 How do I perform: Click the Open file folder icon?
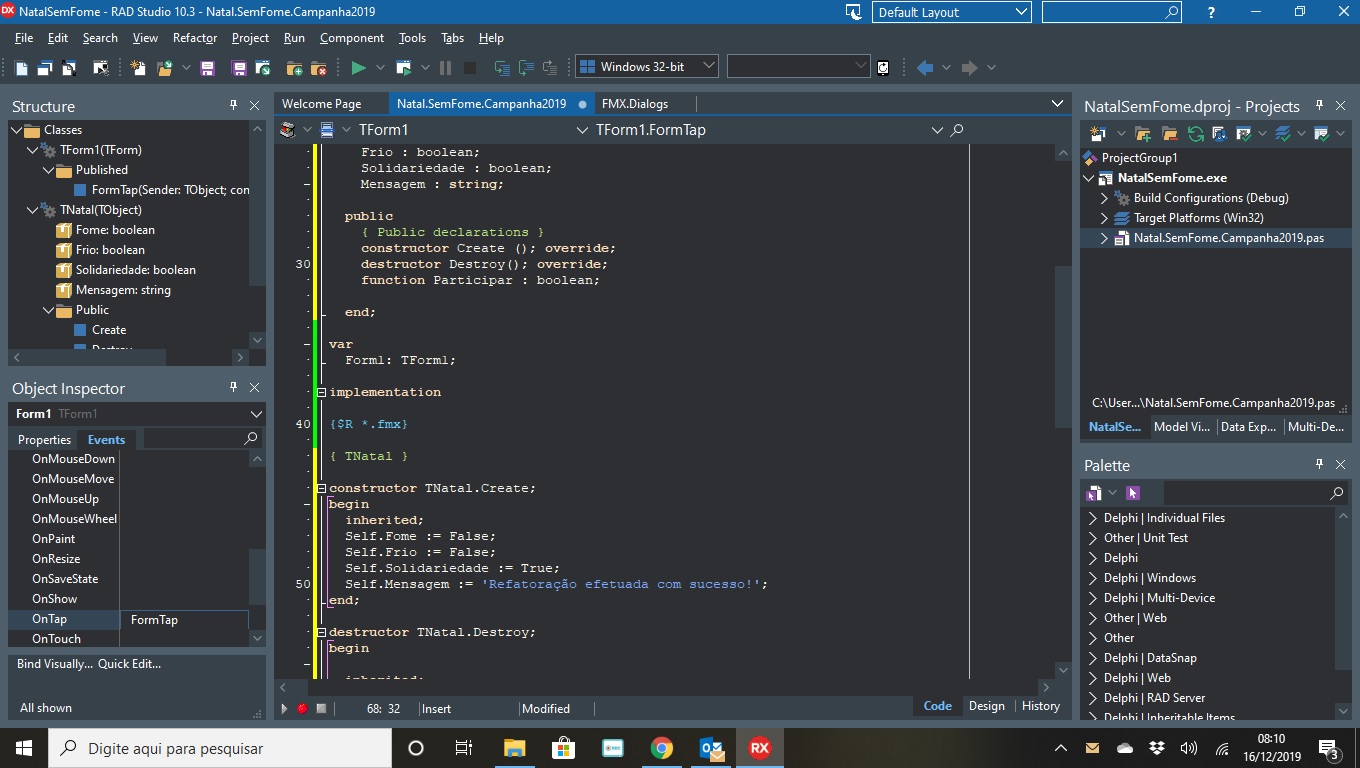click(x=163, y=67)
